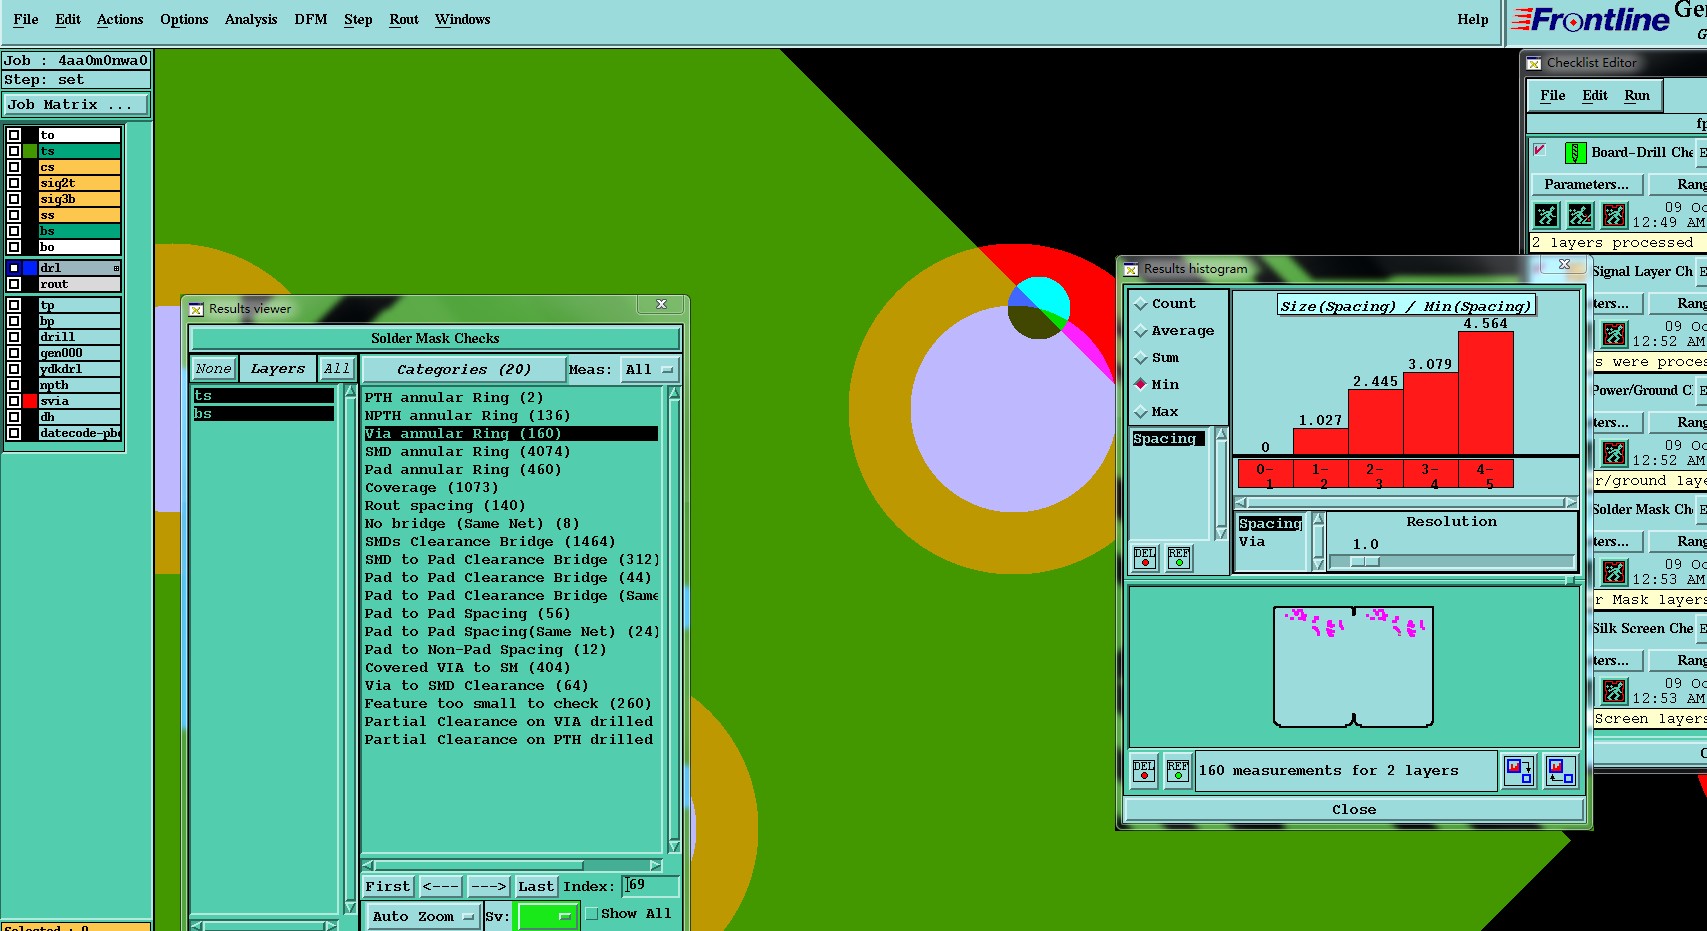Image resolution: width=1707 pixels, height=931 pixels.
Task: Toggle the display box for layer 'rout'
Action: pyautogui.click(x=14, y=284)
